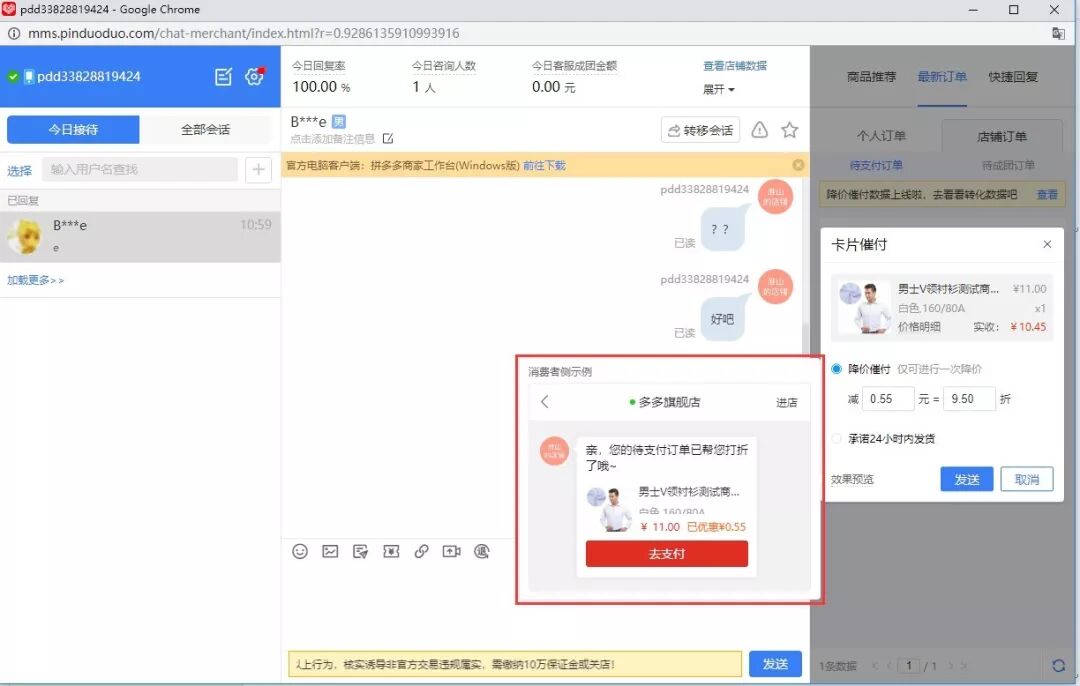Edit the remark note pencil icon
The width and height of the screenshot is (1080, 686).
[x=388, y=138]
